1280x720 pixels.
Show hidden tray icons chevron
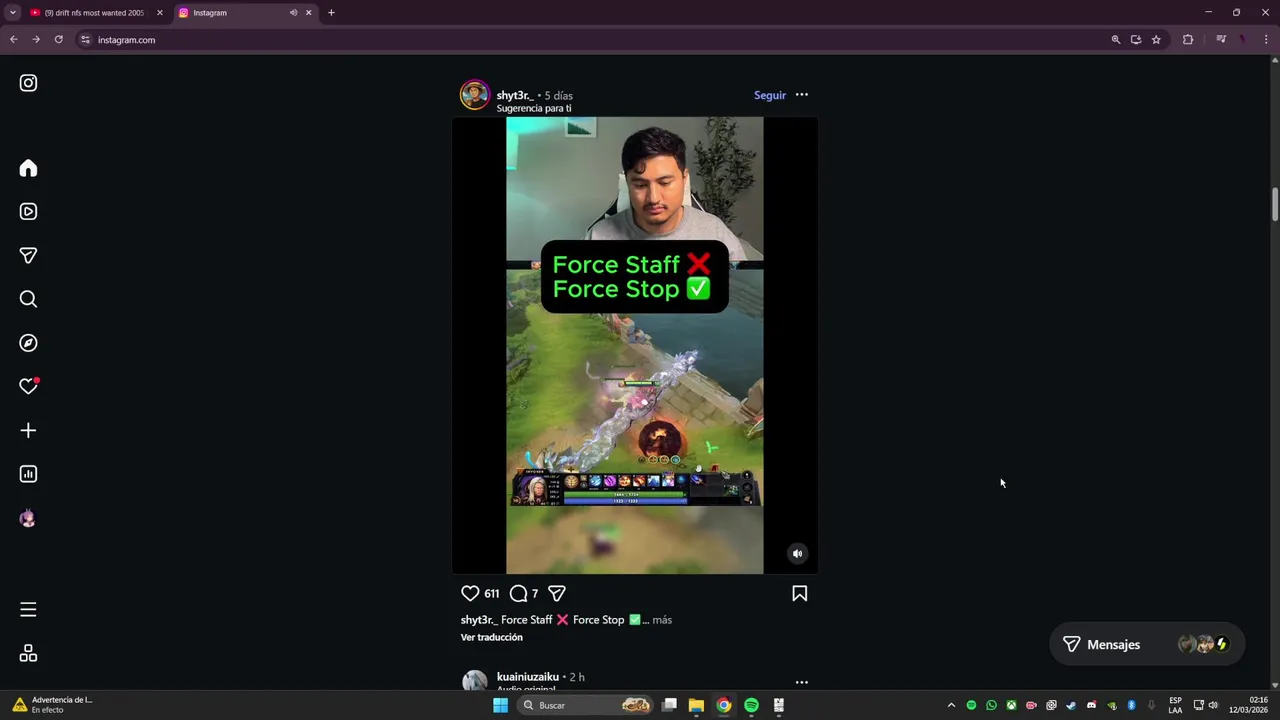951,705
